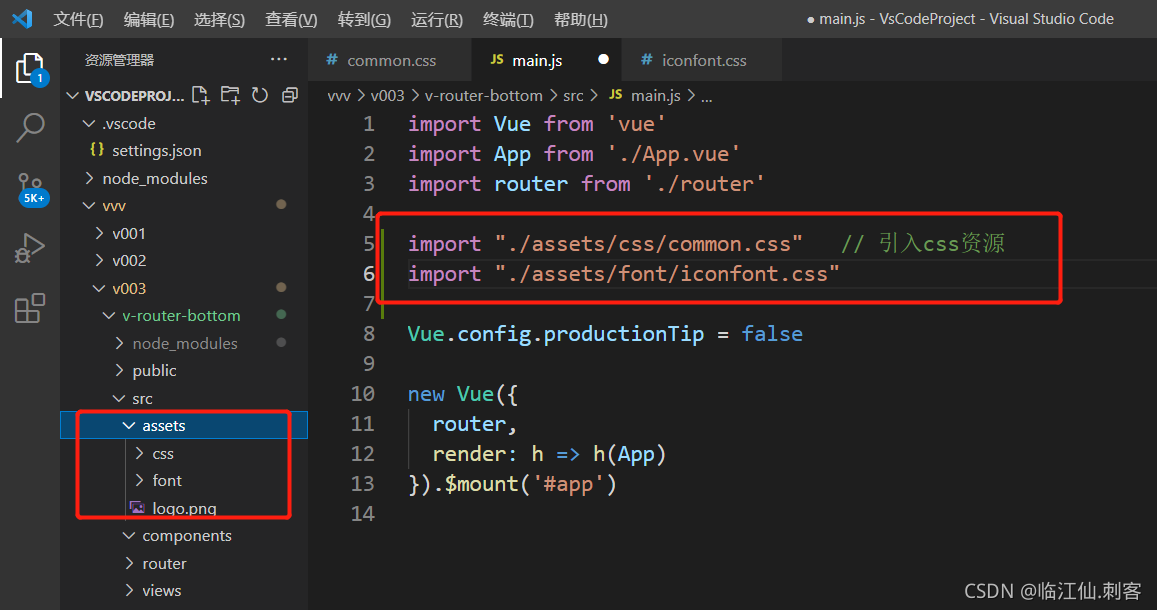Switch to the common.css tab
Screen dimensions: 1157x610
click(x=390, y=60)
